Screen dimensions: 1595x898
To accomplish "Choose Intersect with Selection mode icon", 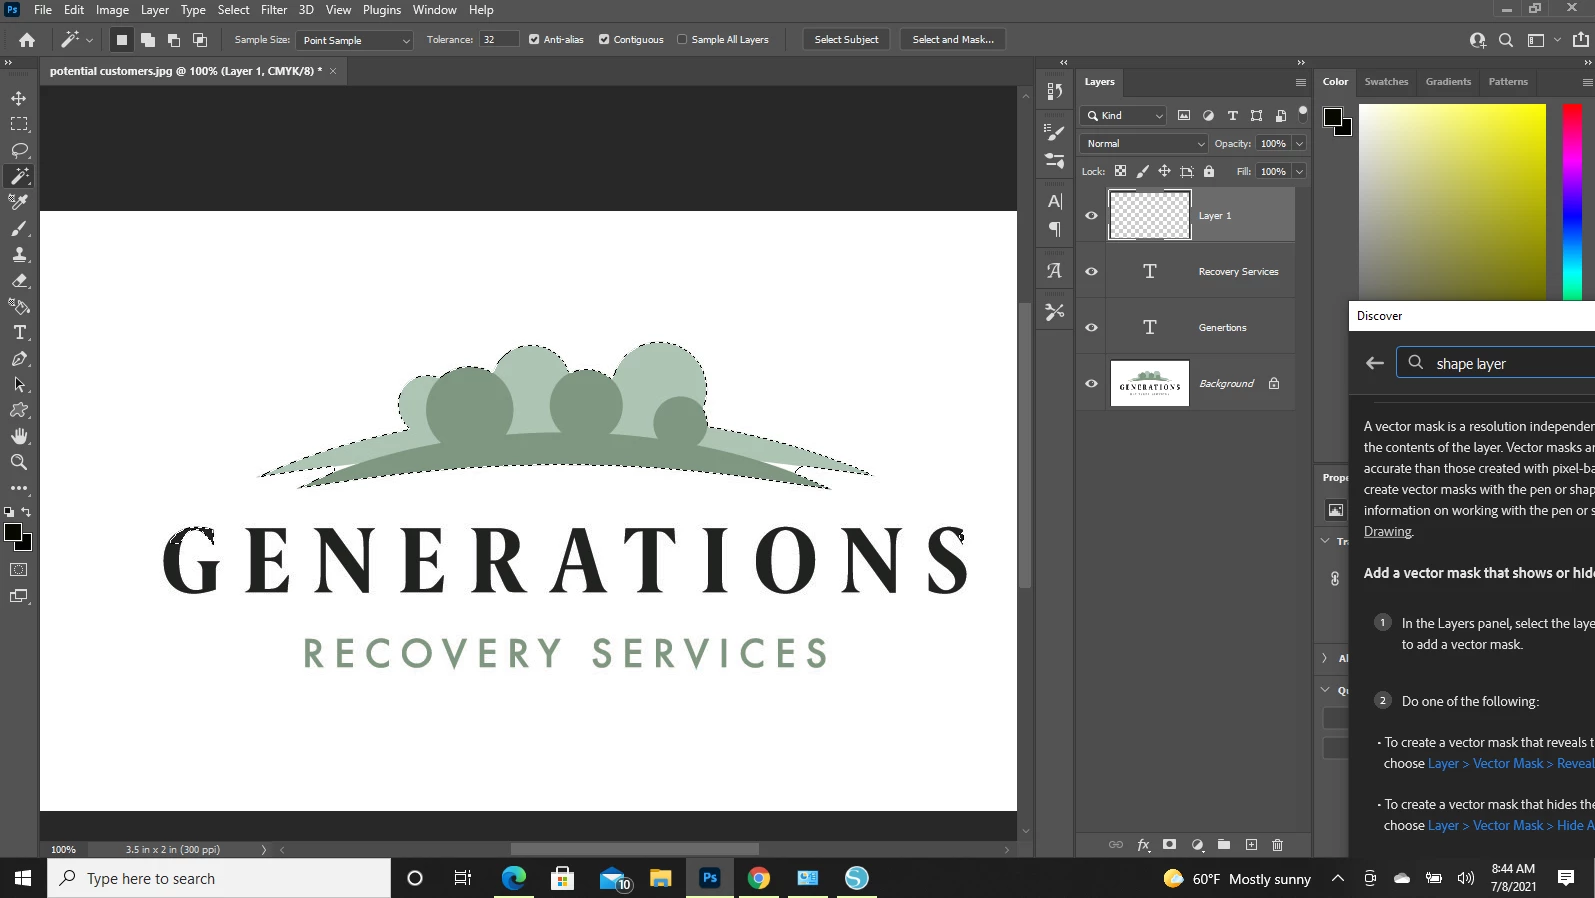I will pyautogui.click(x=200, y=40).
